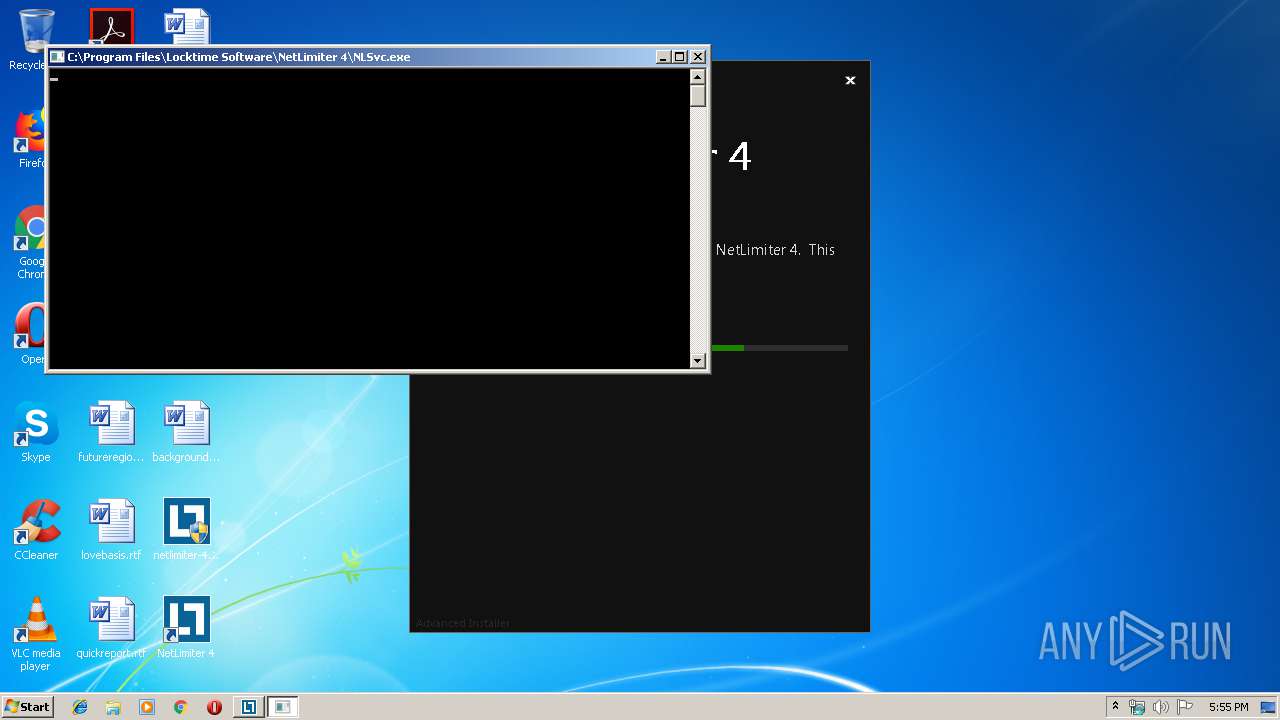Select quickreport.rtf file on desktop
This screenshot has height=720, width=1280.
pos(111,628)
